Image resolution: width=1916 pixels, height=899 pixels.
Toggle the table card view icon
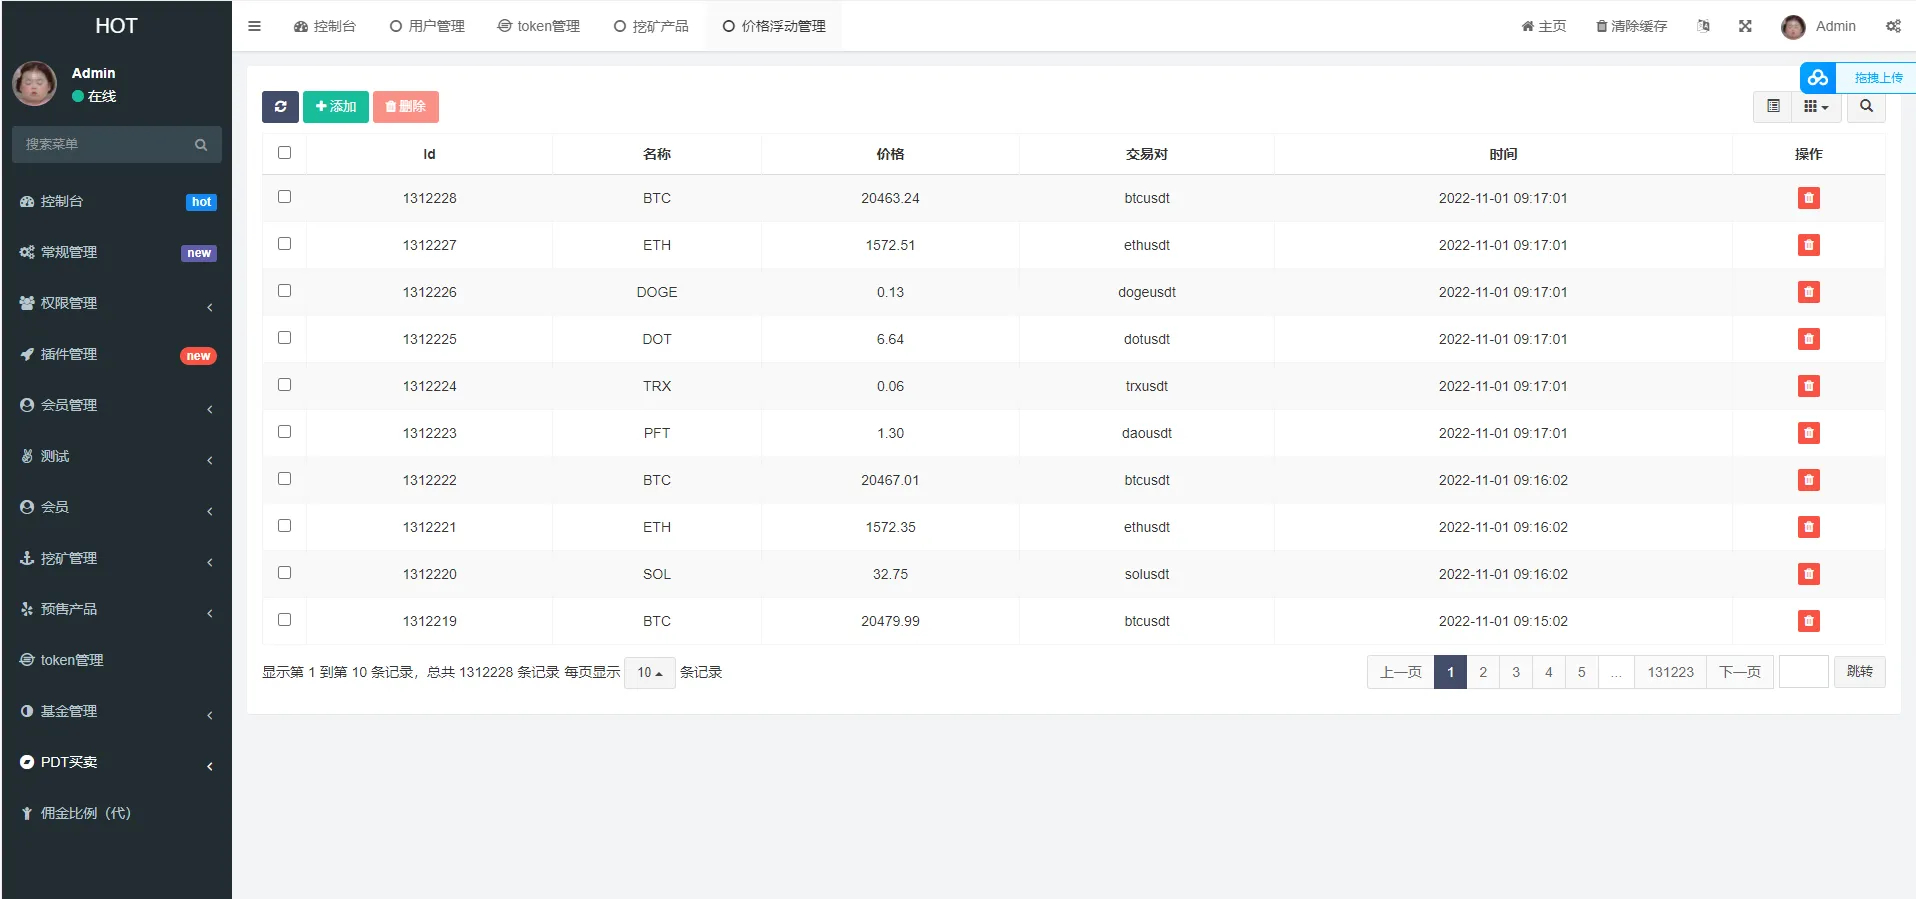(1773, 106)
